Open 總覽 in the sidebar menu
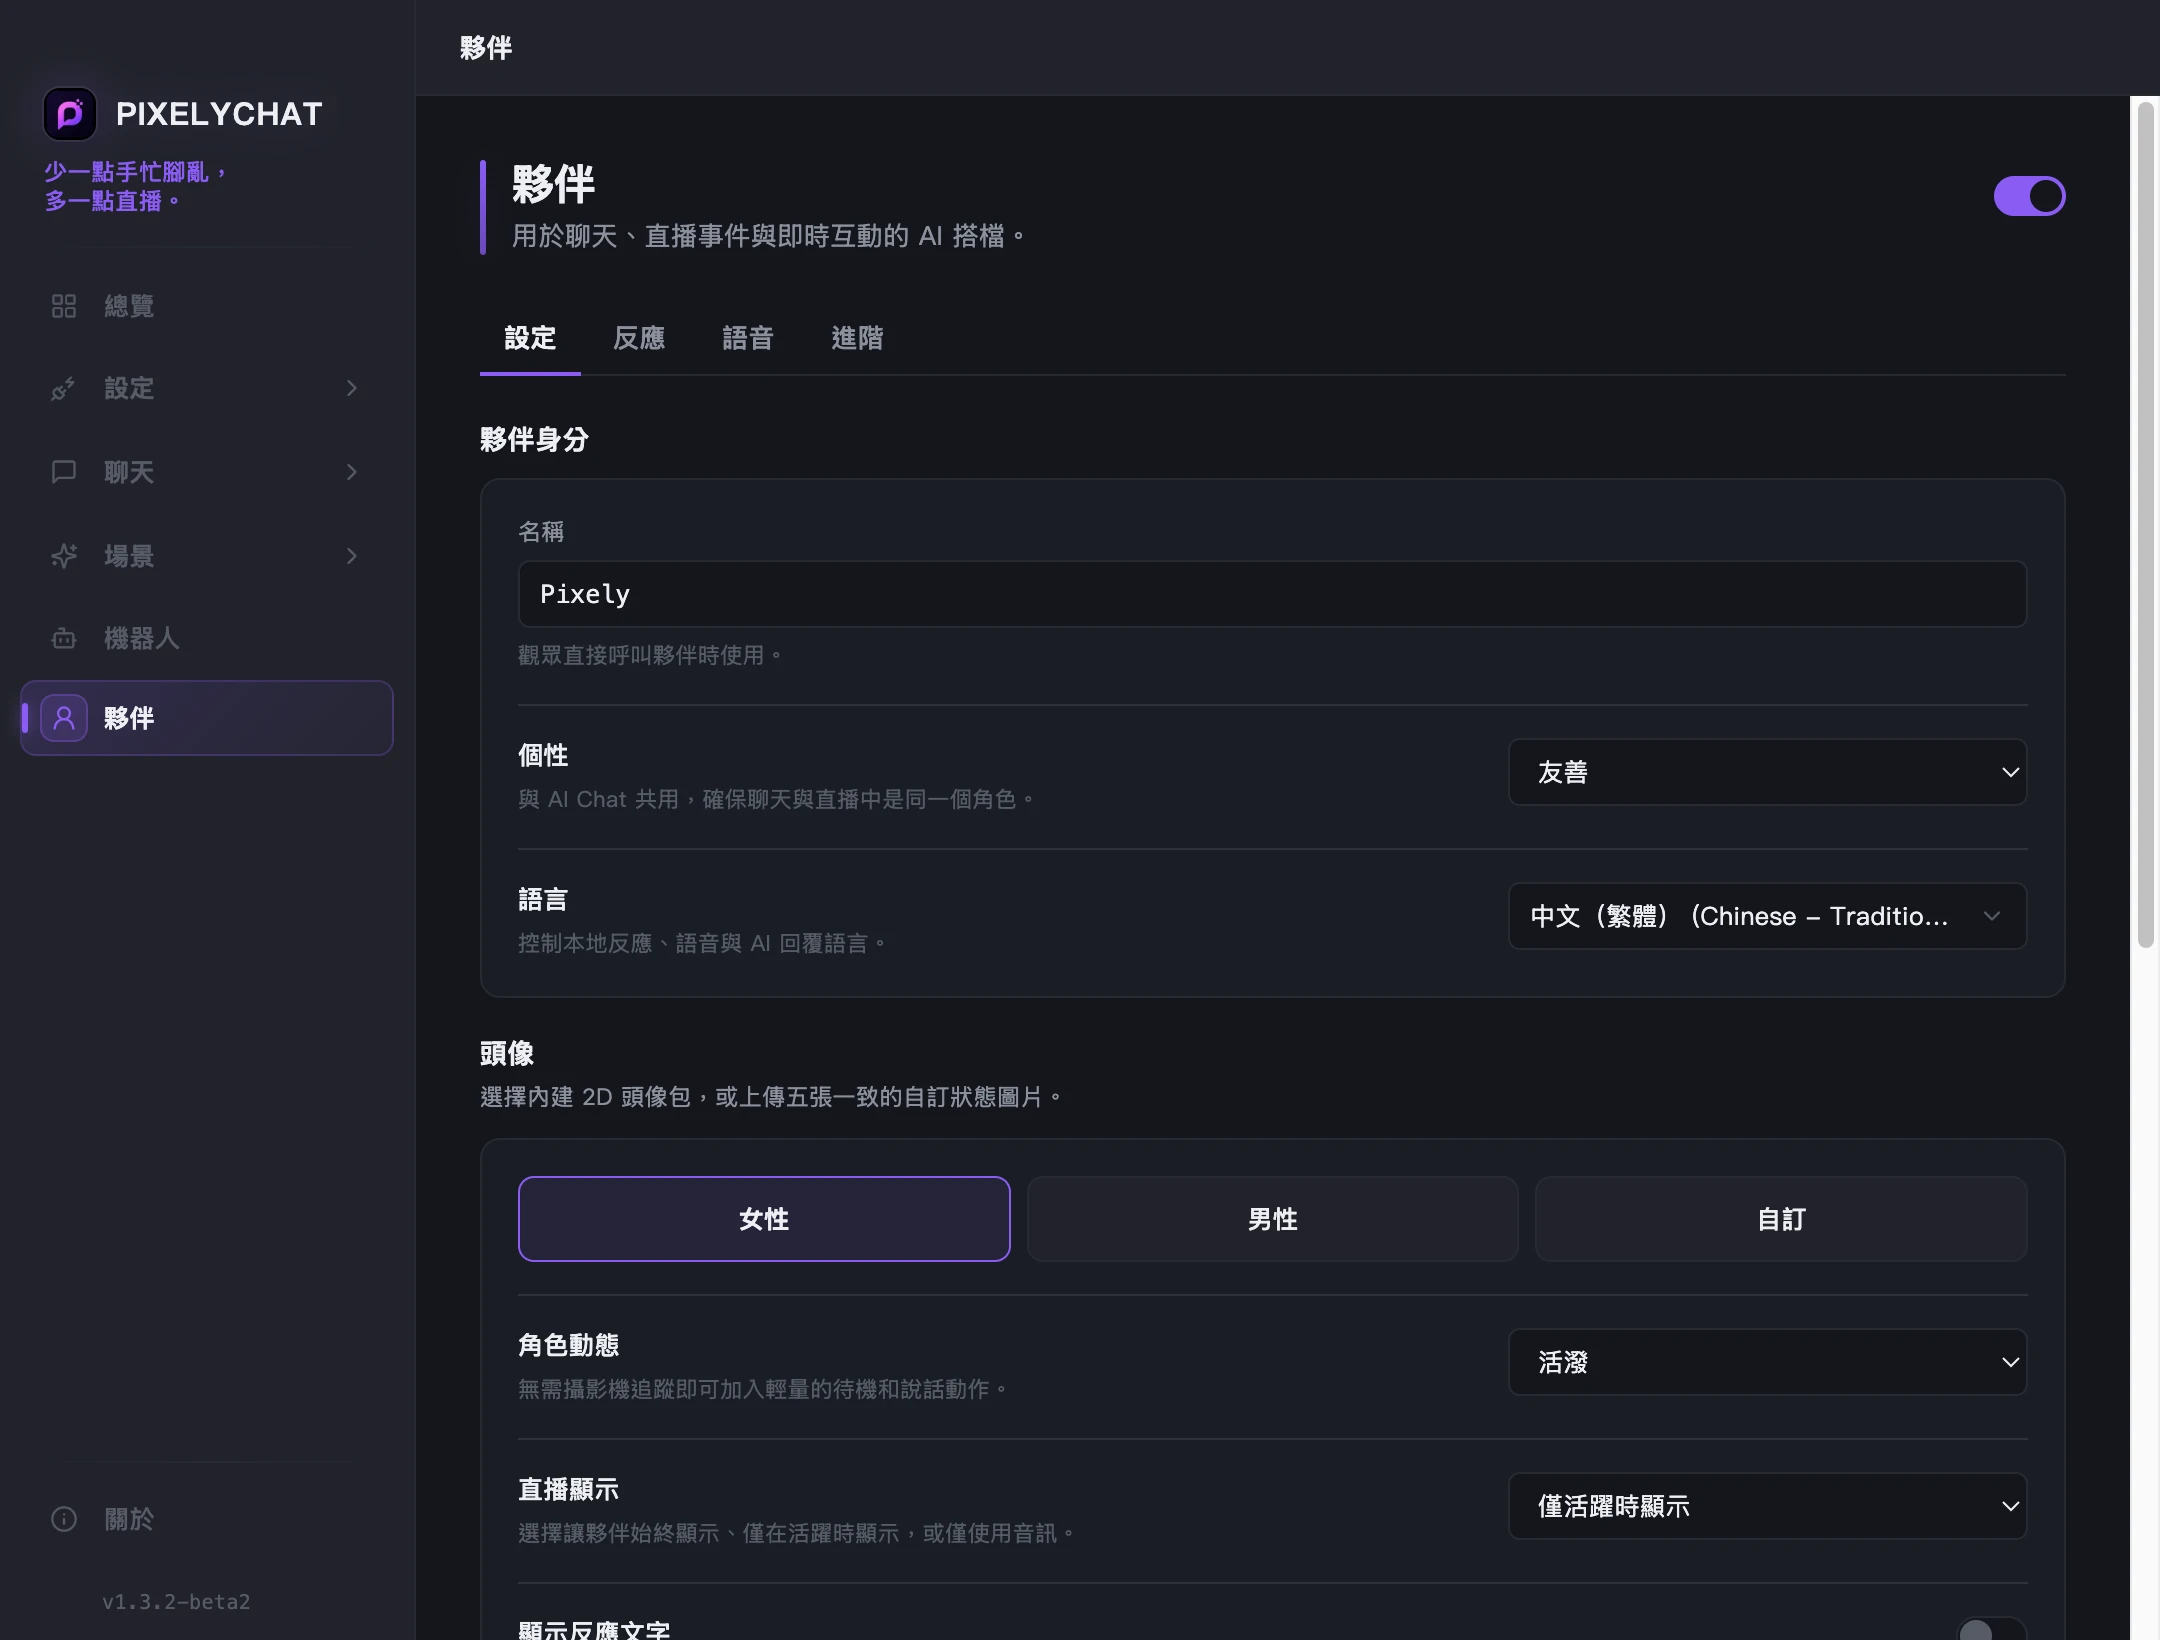Image resolution: width=2160 pixels, height=1640 pixels. pos(206,306)
